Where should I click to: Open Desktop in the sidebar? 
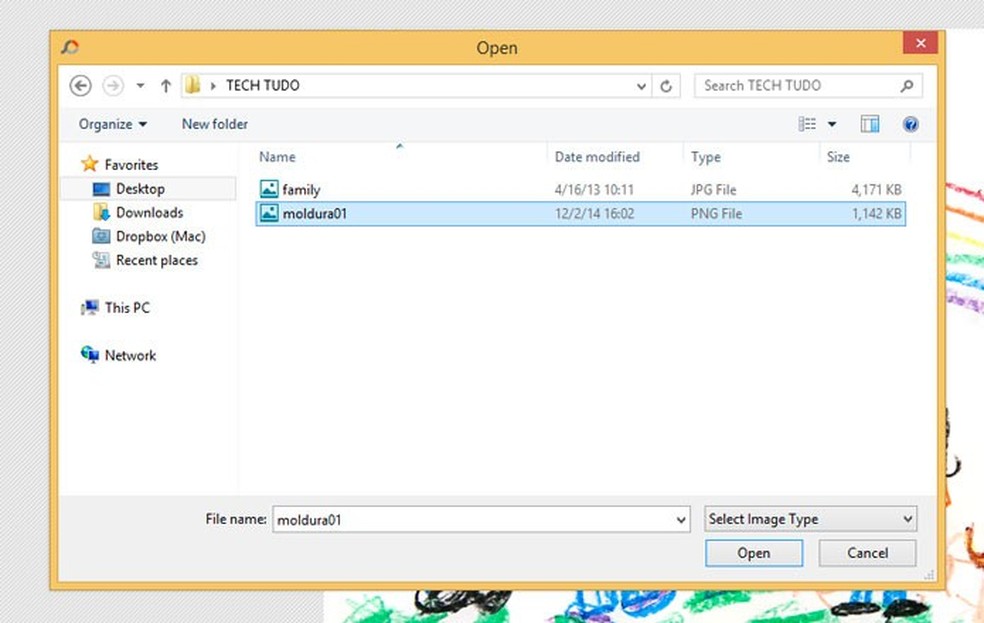(140, 189)
